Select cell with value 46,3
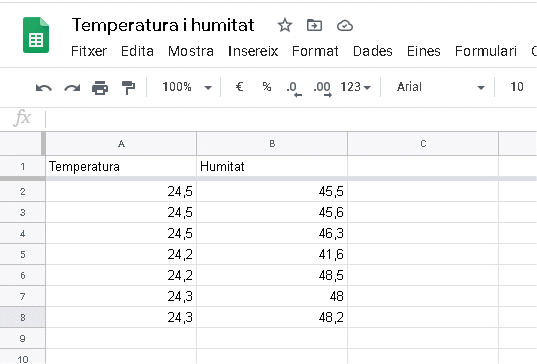The width and height of the screenshot is (537, 364). click(272, 234)
